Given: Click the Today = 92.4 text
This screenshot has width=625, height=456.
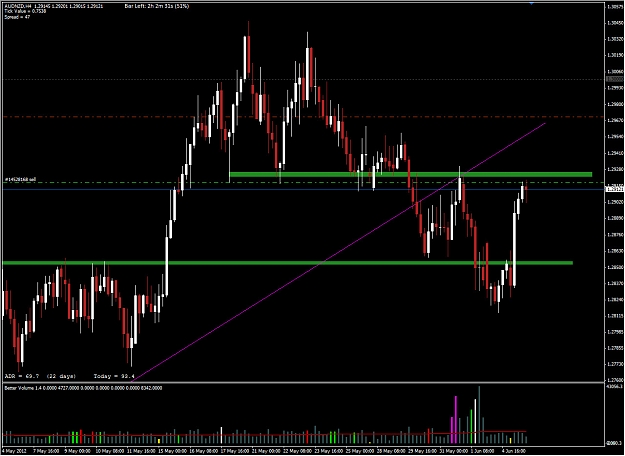Looking at the screenshot, I should pyautogui.click(x=114, y=376).
